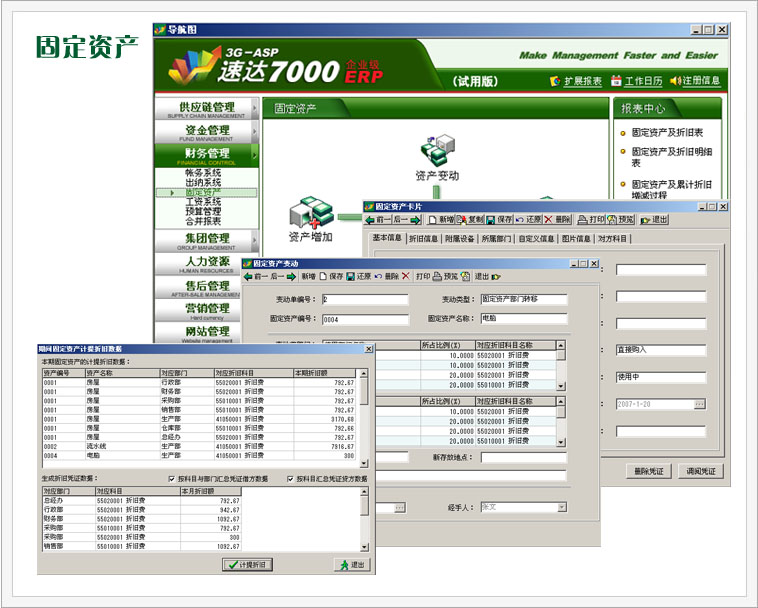Click 新增 in 固定资产卡片 toolbar
758x608 pixels.
(441, 220)
